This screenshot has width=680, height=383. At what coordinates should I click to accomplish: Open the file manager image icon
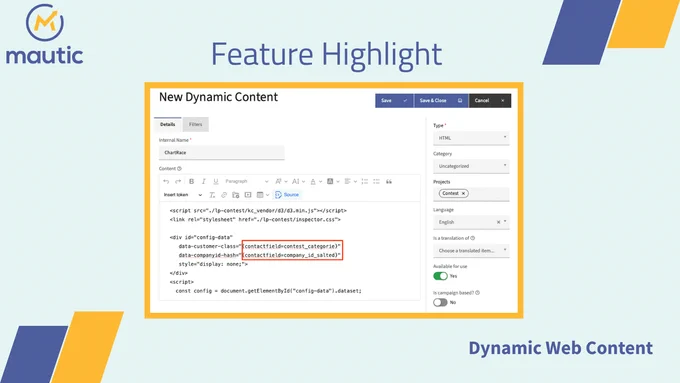pos(235,195)
